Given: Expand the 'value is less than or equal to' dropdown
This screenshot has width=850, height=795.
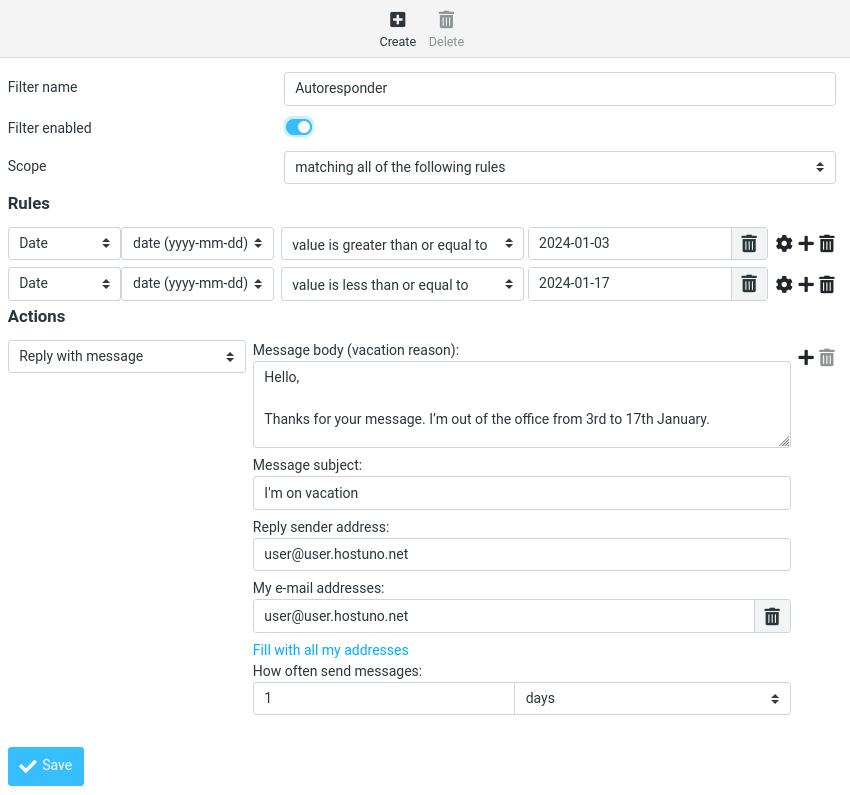Looking at the screenshot, I should point(402,285).
